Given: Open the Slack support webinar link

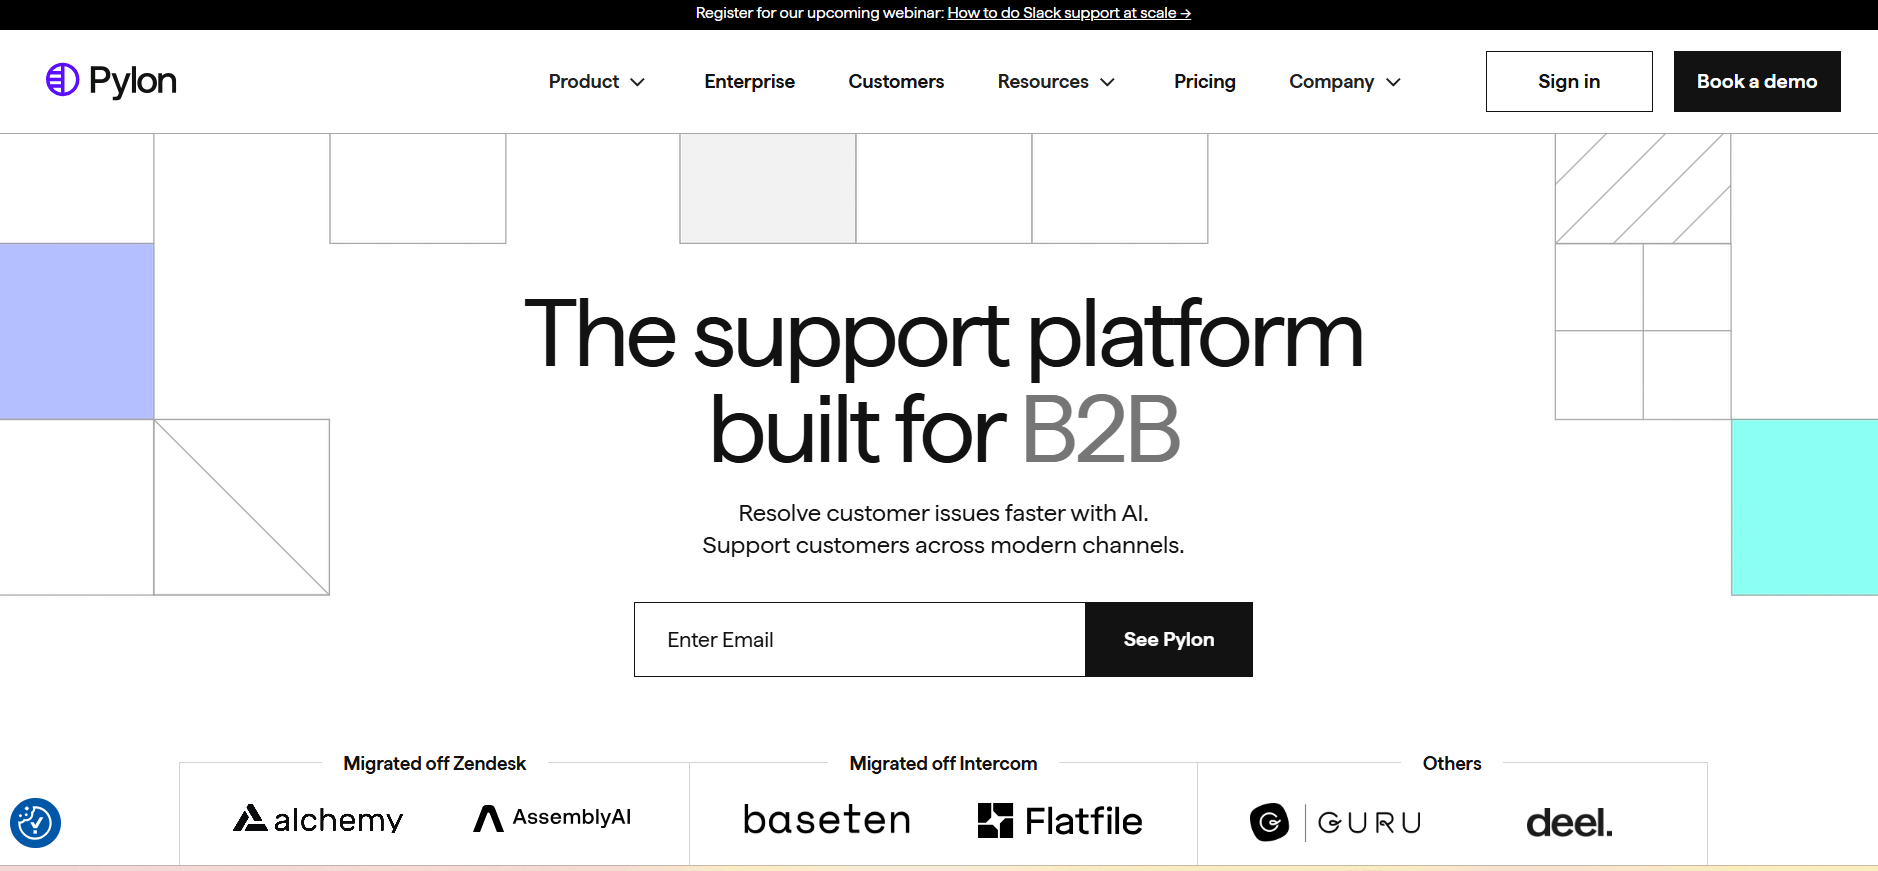Looking at the screenshot, I should tap(1069, 13).
